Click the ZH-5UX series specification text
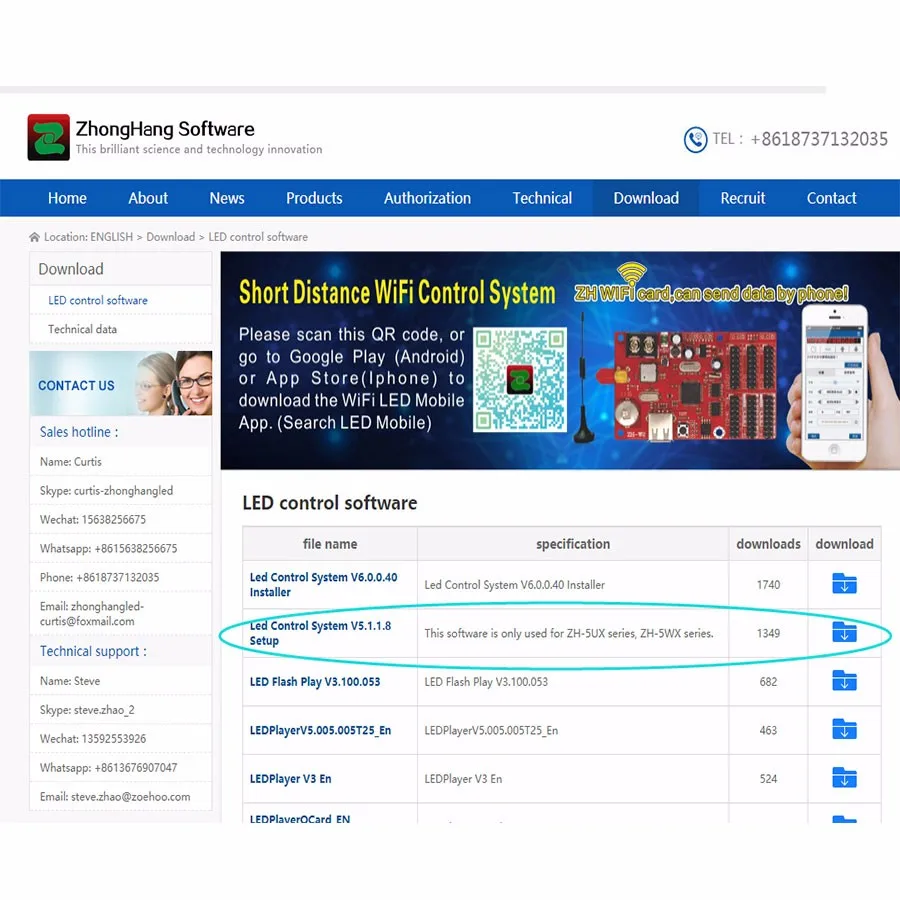900x900 pixels. 569,634
